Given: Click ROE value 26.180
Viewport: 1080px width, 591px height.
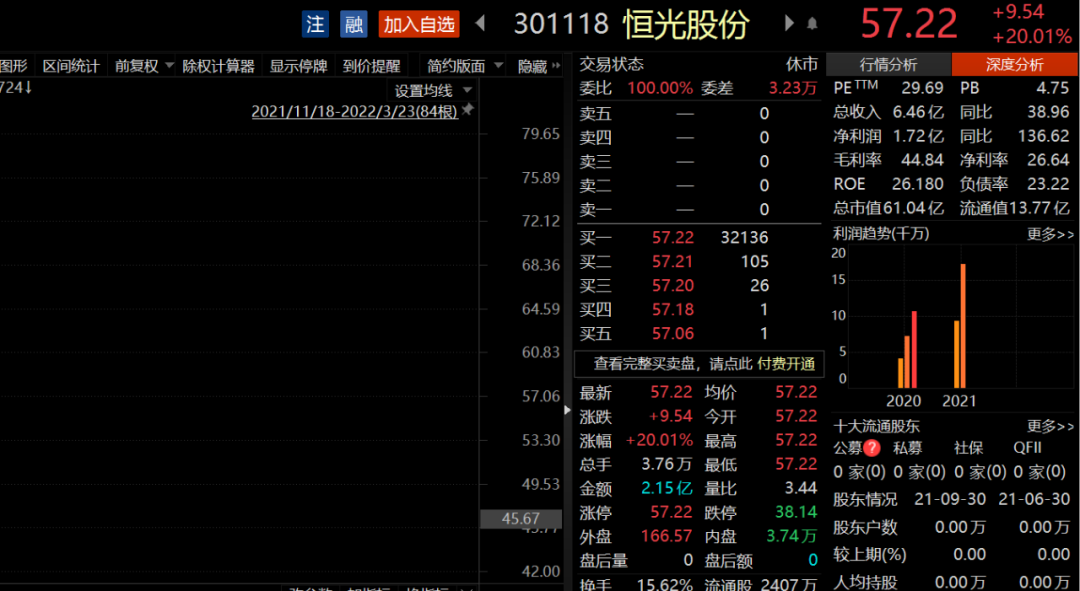Looking at the screenshot, I should (x=918, y=185).
